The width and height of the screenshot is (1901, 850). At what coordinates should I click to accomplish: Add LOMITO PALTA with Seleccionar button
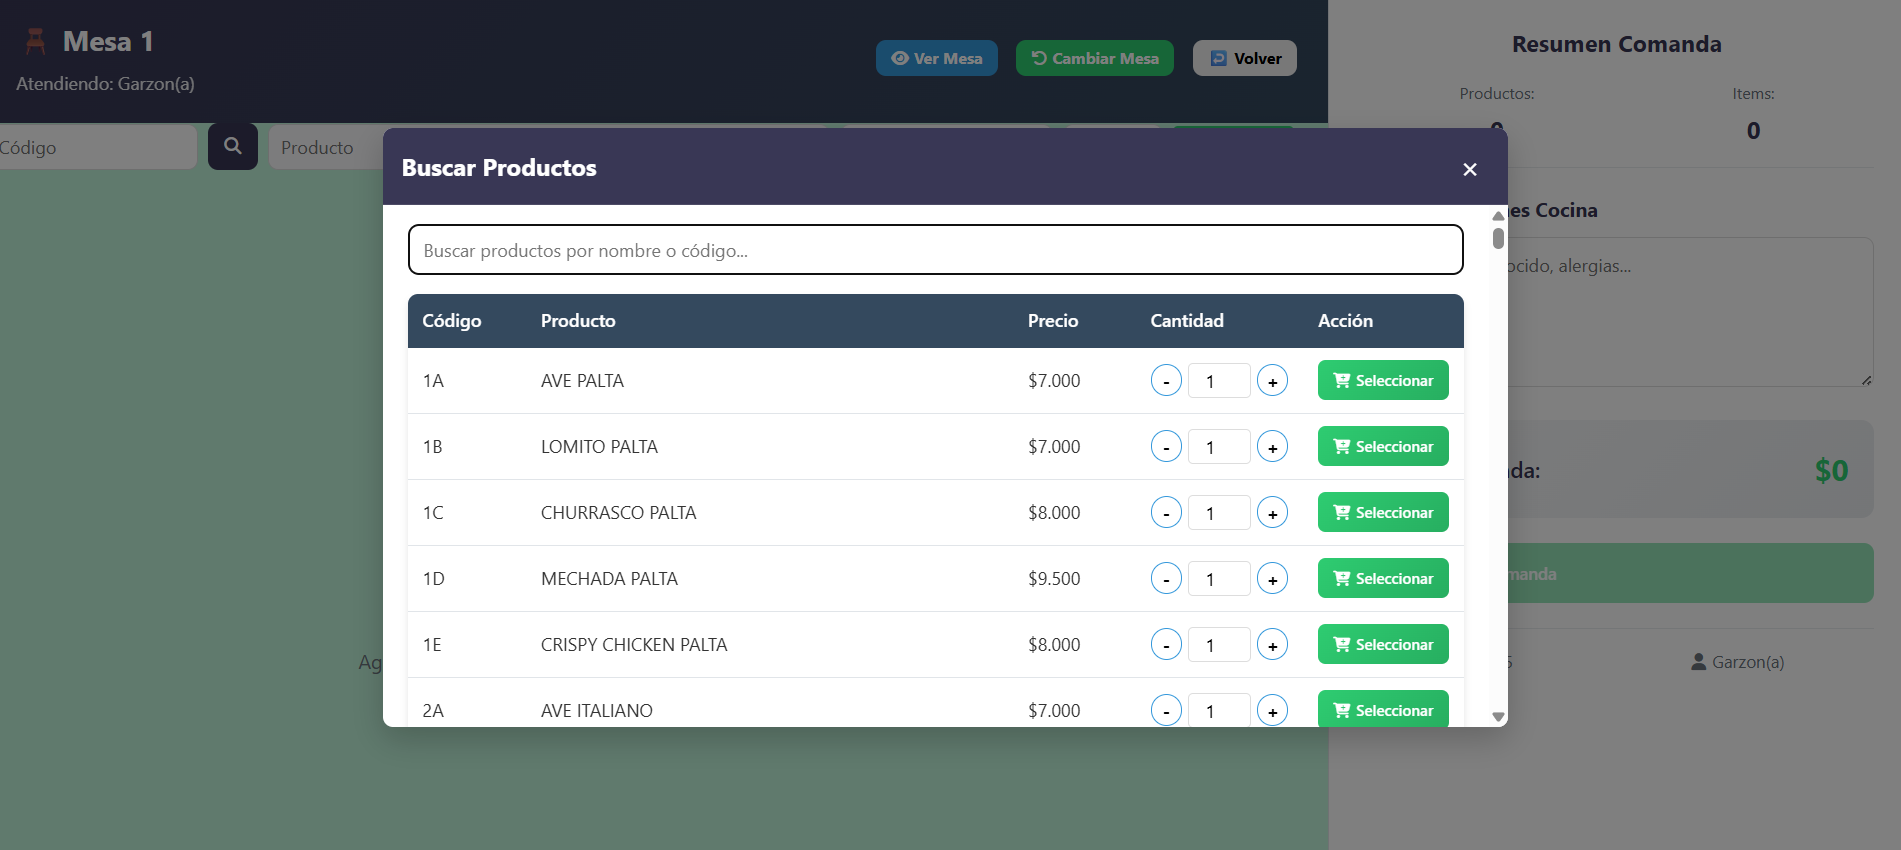coord(1382,446)
